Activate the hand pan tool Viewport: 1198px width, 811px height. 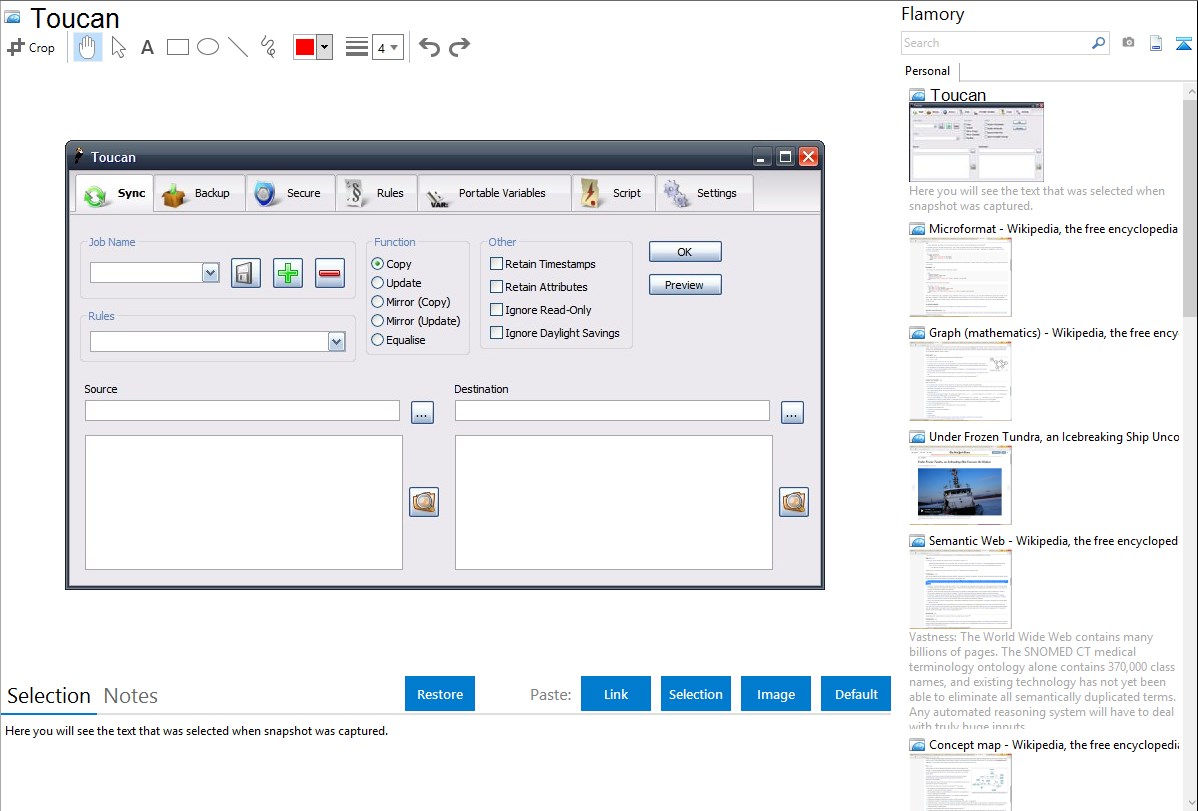click(x=88, y=47)
